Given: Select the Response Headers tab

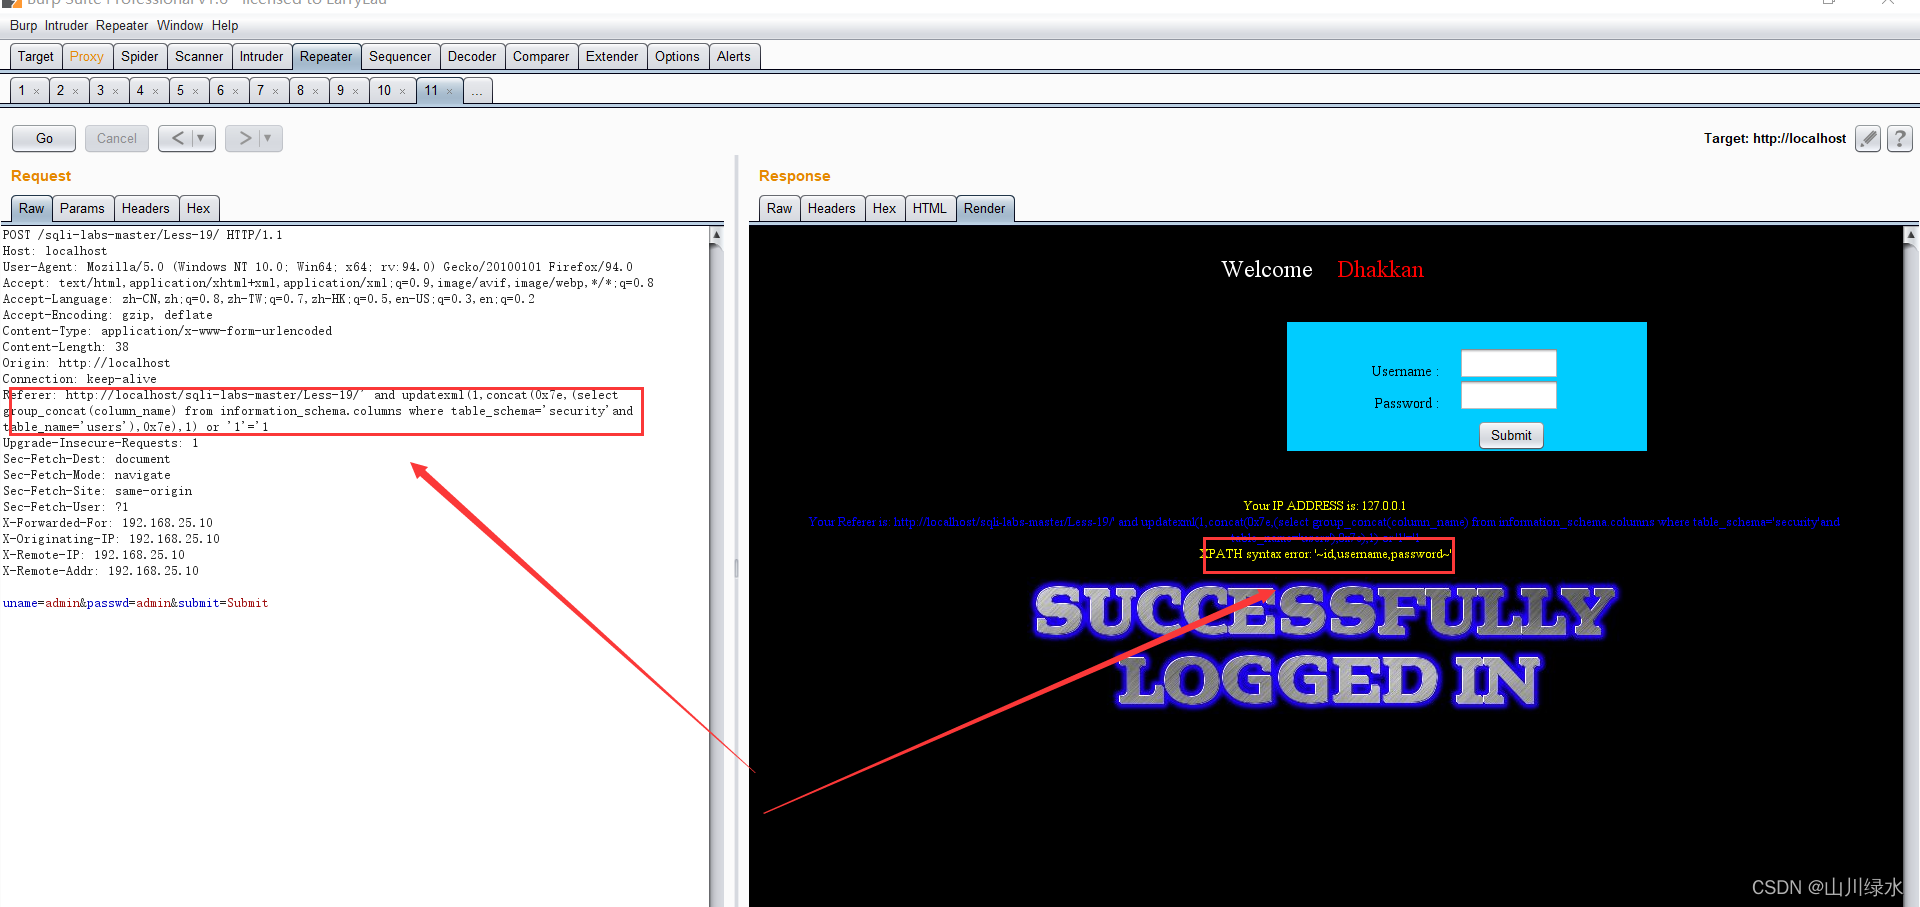Looking at the screenshot, I should click(832, 208).
